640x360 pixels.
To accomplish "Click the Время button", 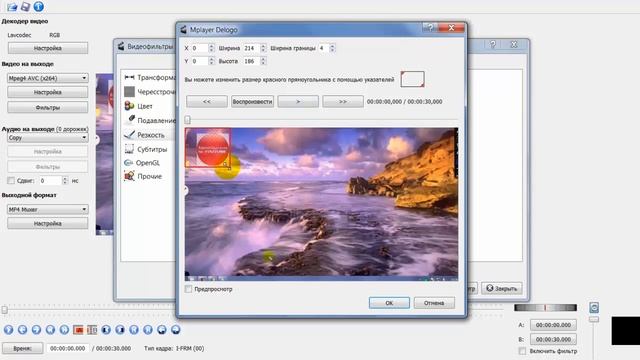I will coord(22,349).
